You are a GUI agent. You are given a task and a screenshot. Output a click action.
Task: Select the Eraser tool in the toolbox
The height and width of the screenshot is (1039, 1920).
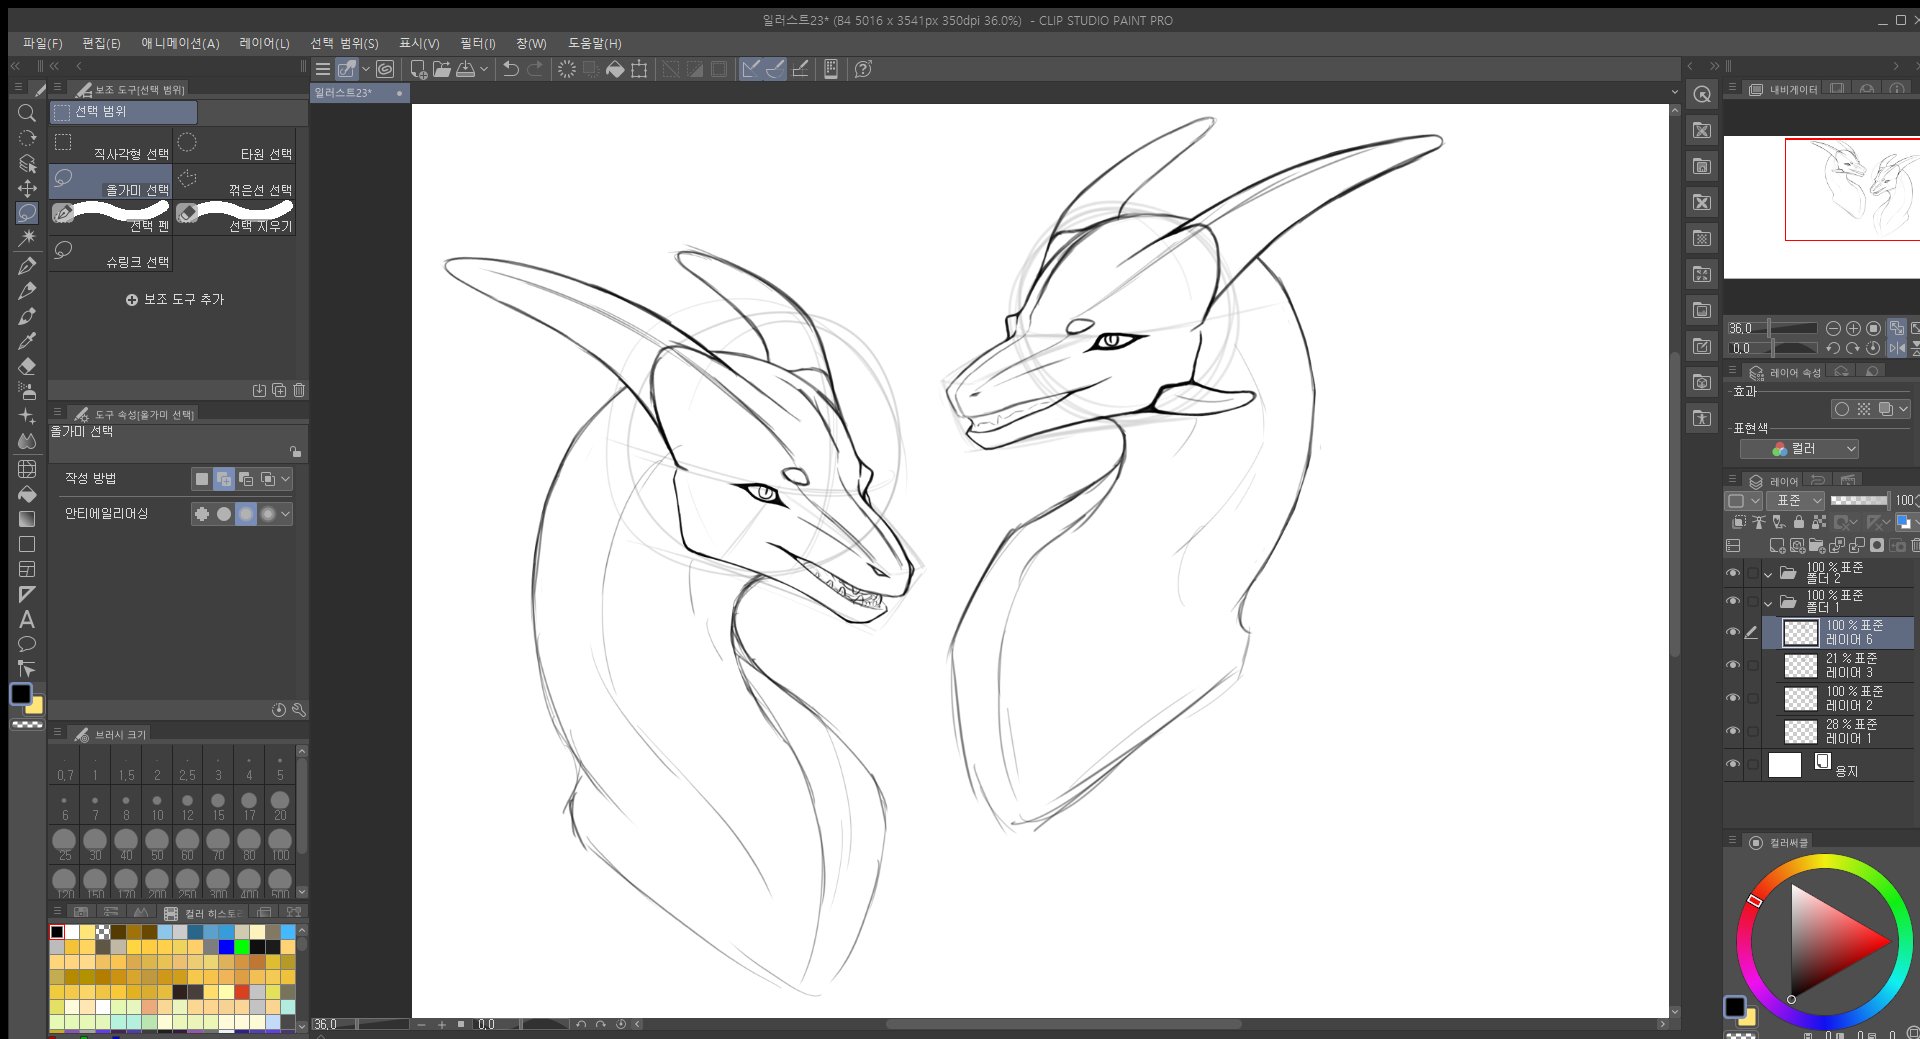click(x=27, y=366)
